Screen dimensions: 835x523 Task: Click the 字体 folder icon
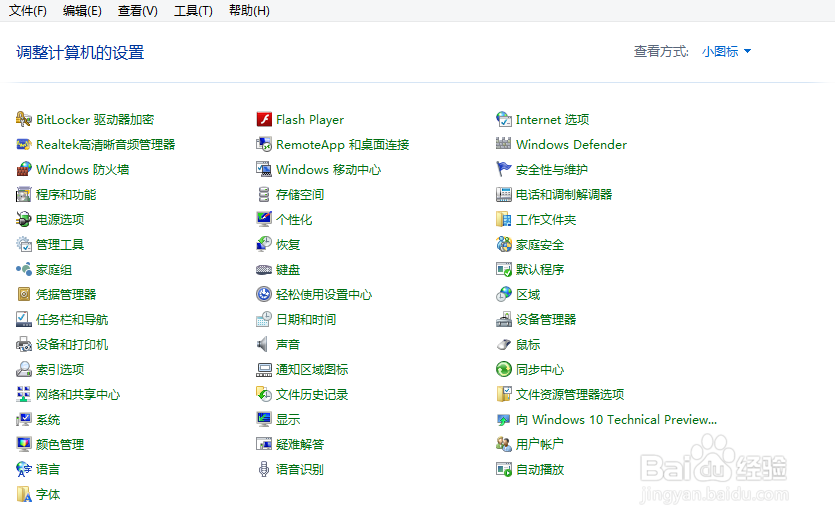23,494
